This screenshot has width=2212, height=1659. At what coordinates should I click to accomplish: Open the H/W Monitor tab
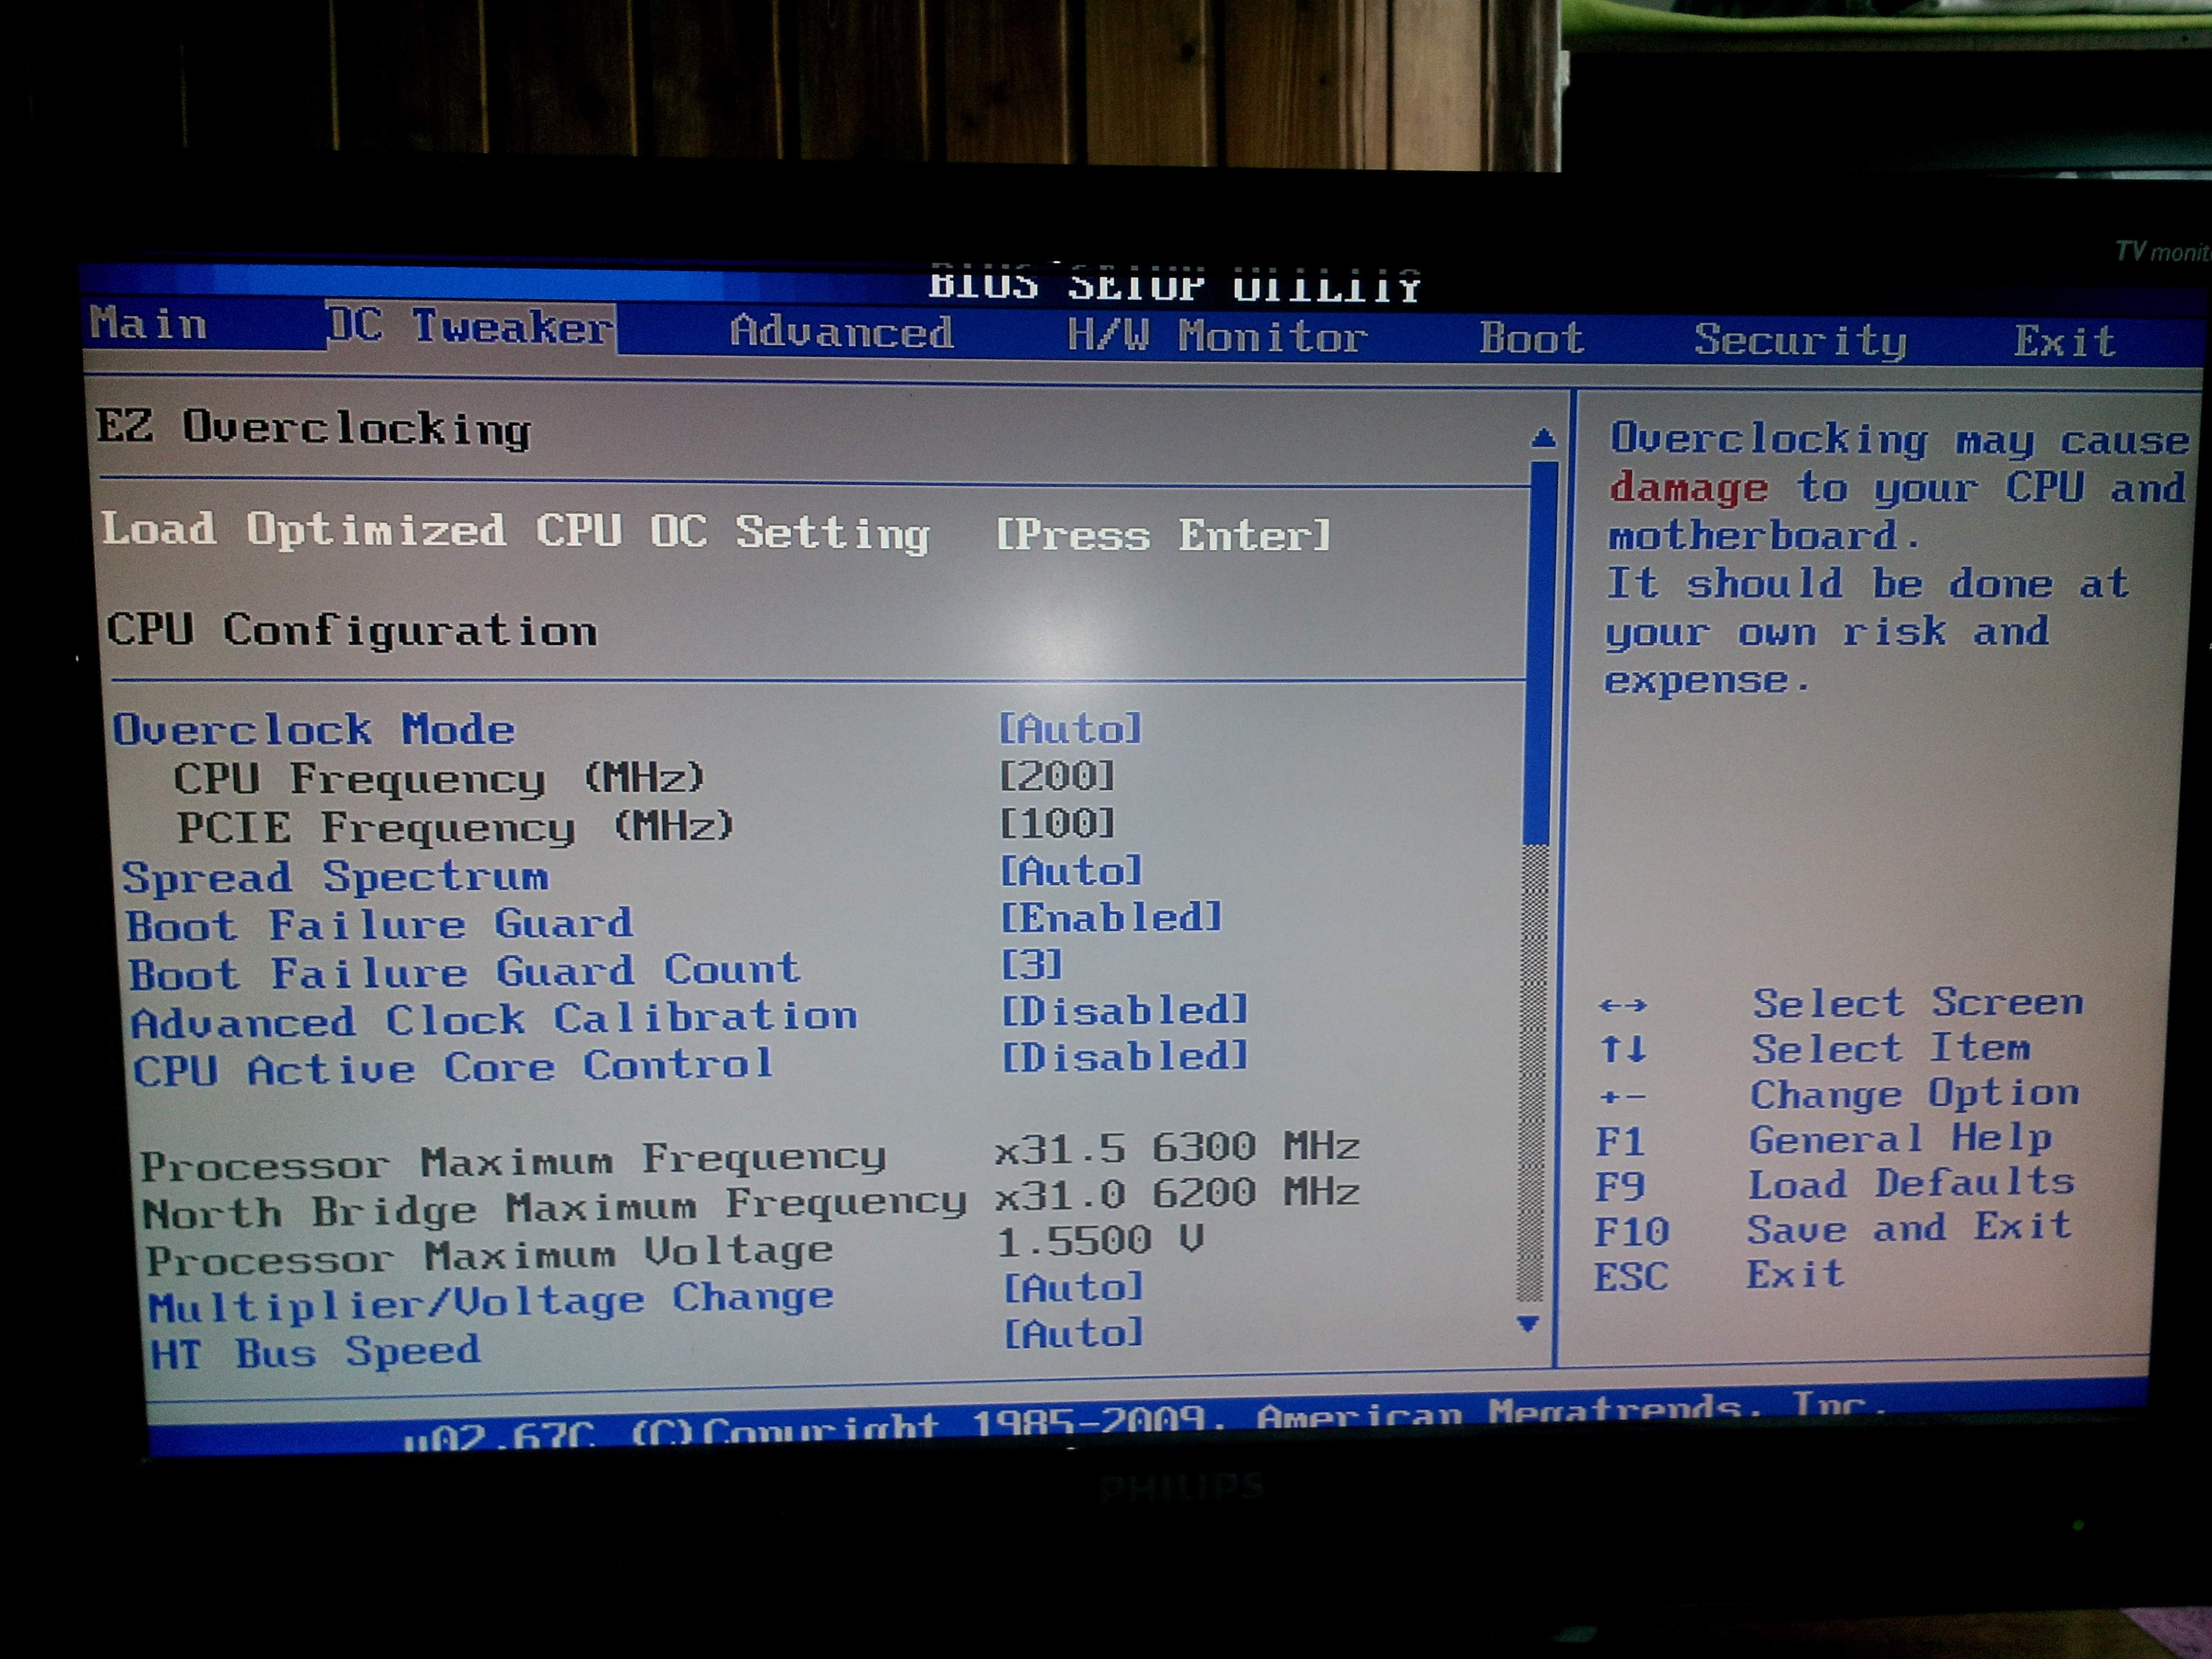1217,336
